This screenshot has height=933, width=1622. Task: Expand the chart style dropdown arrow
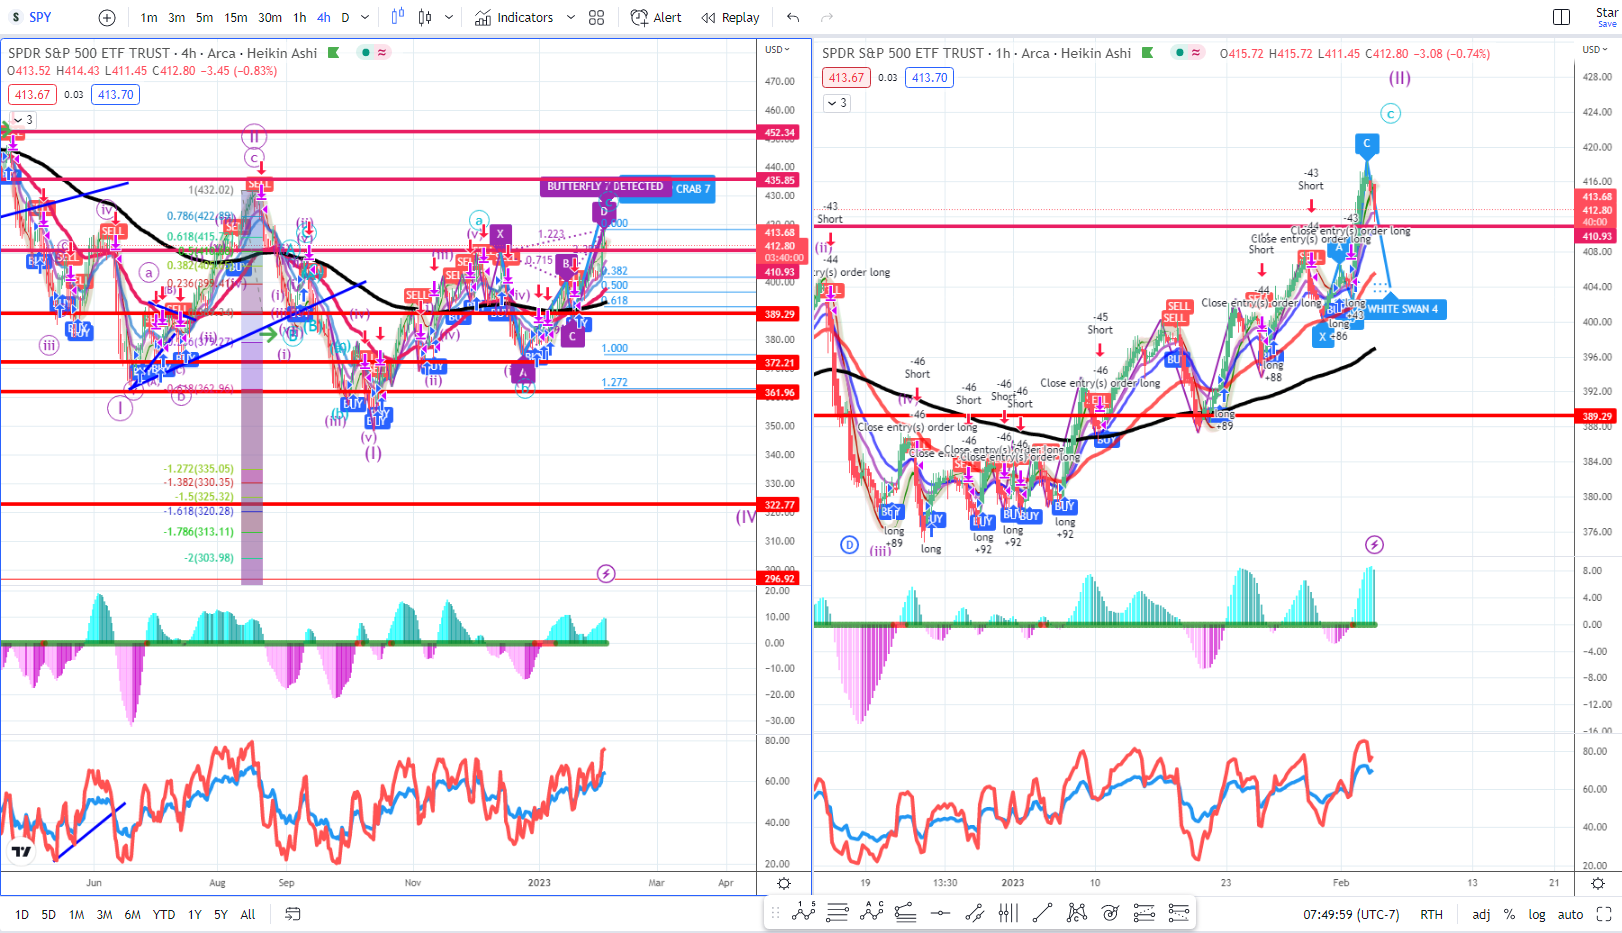449,17
